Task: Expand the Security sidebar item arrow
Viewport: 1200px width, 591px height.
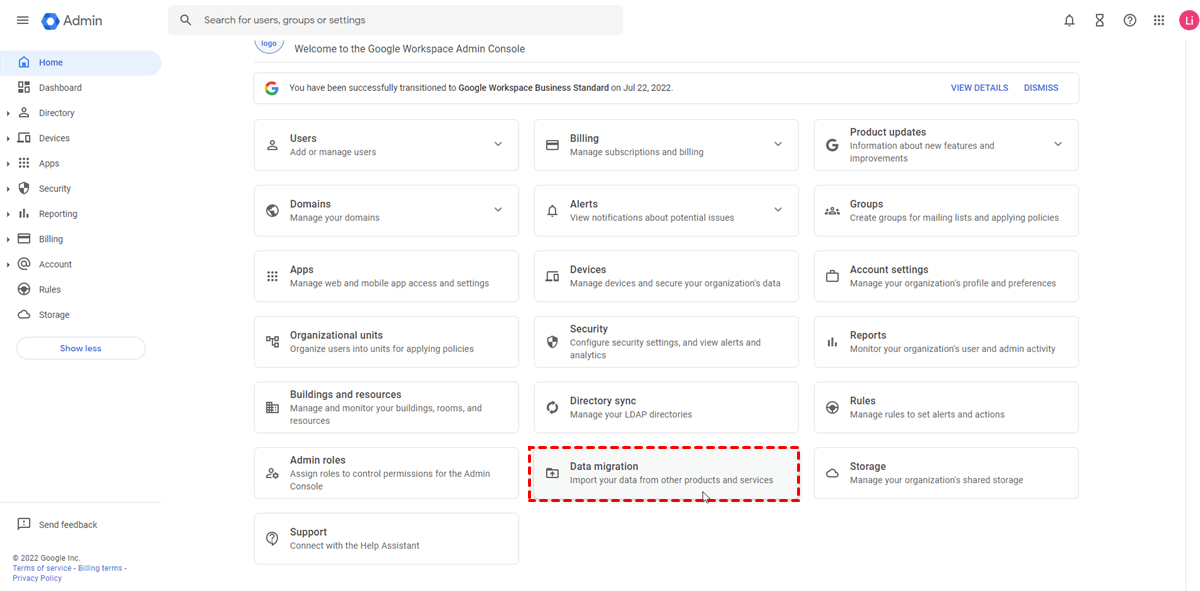Action: tap(8, 189)
